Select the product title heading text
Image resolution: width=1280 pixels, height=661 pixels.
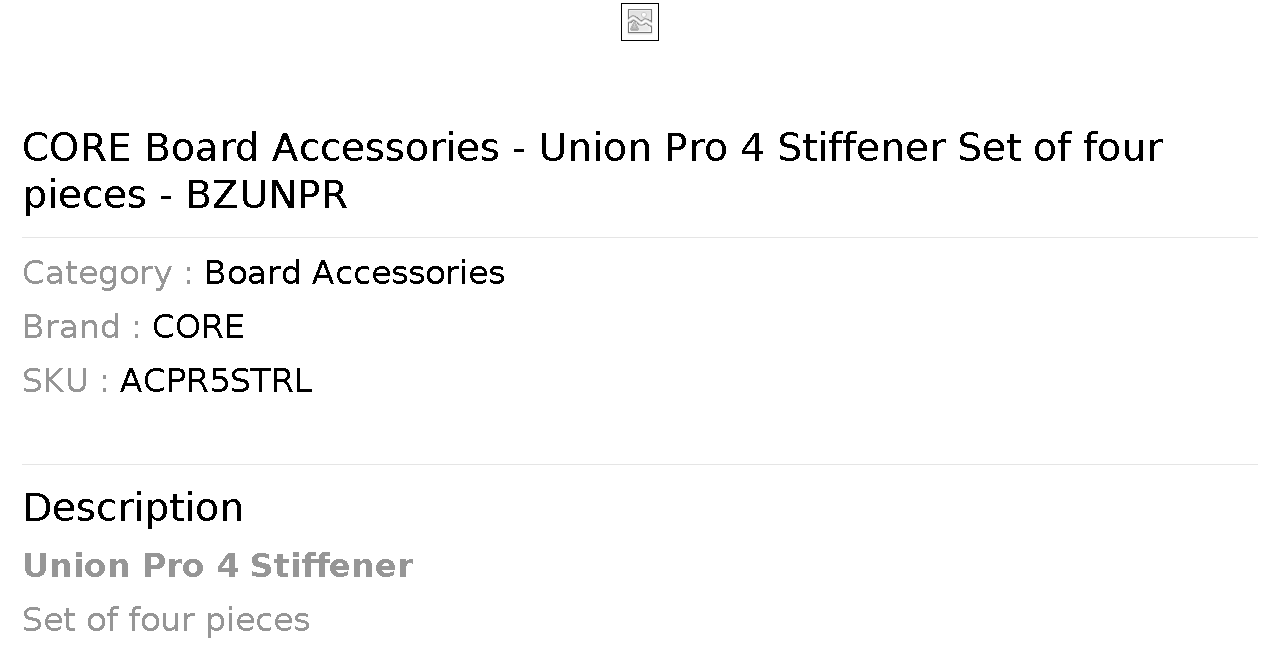tap(592, 171)
